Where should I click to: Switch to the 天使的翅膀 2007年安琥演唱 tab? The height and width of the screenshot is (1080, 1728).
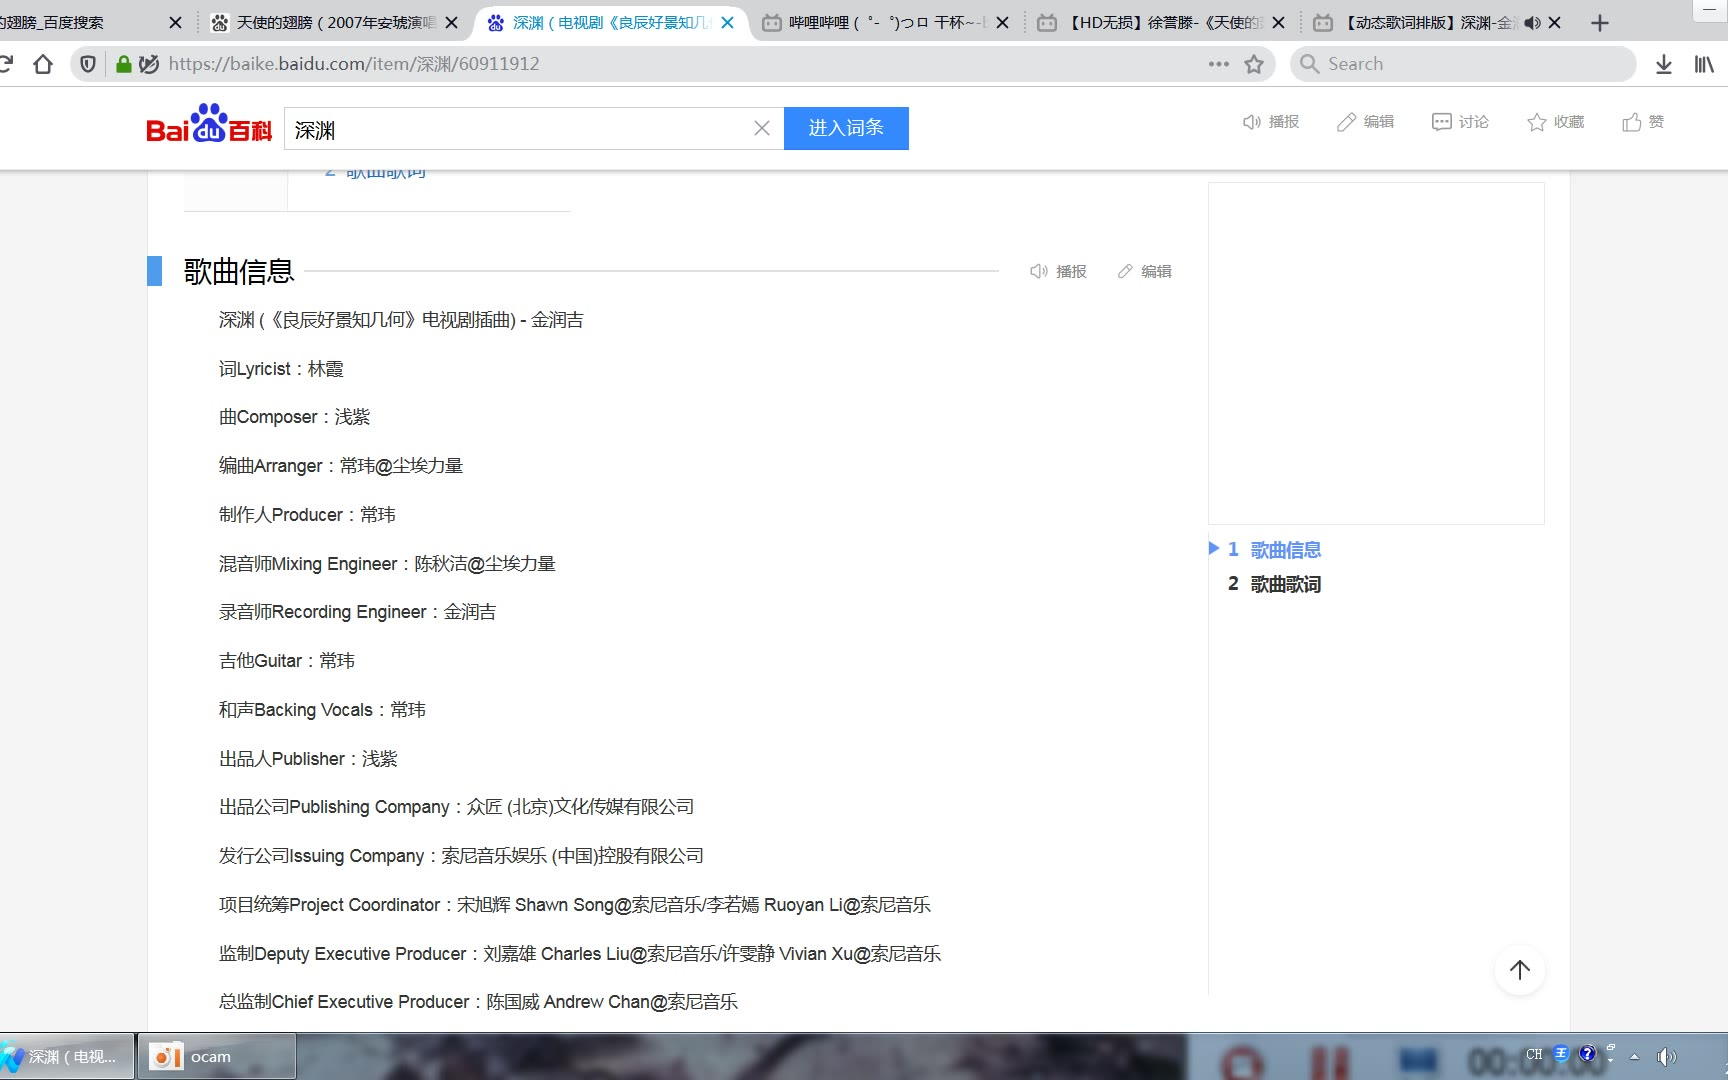[335, 22]
